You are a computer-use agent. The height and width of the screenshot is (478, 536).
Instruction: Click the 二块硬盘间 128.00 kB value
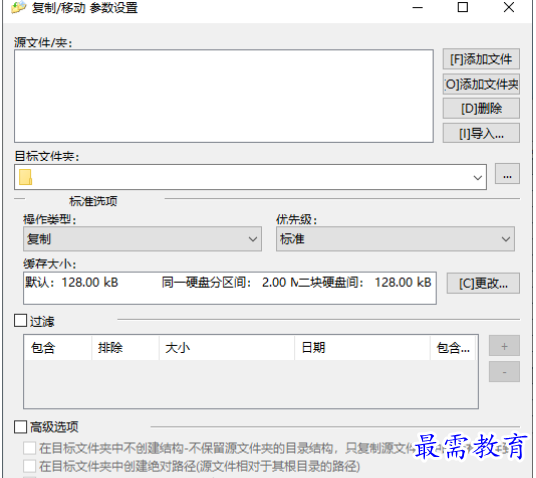365,283
